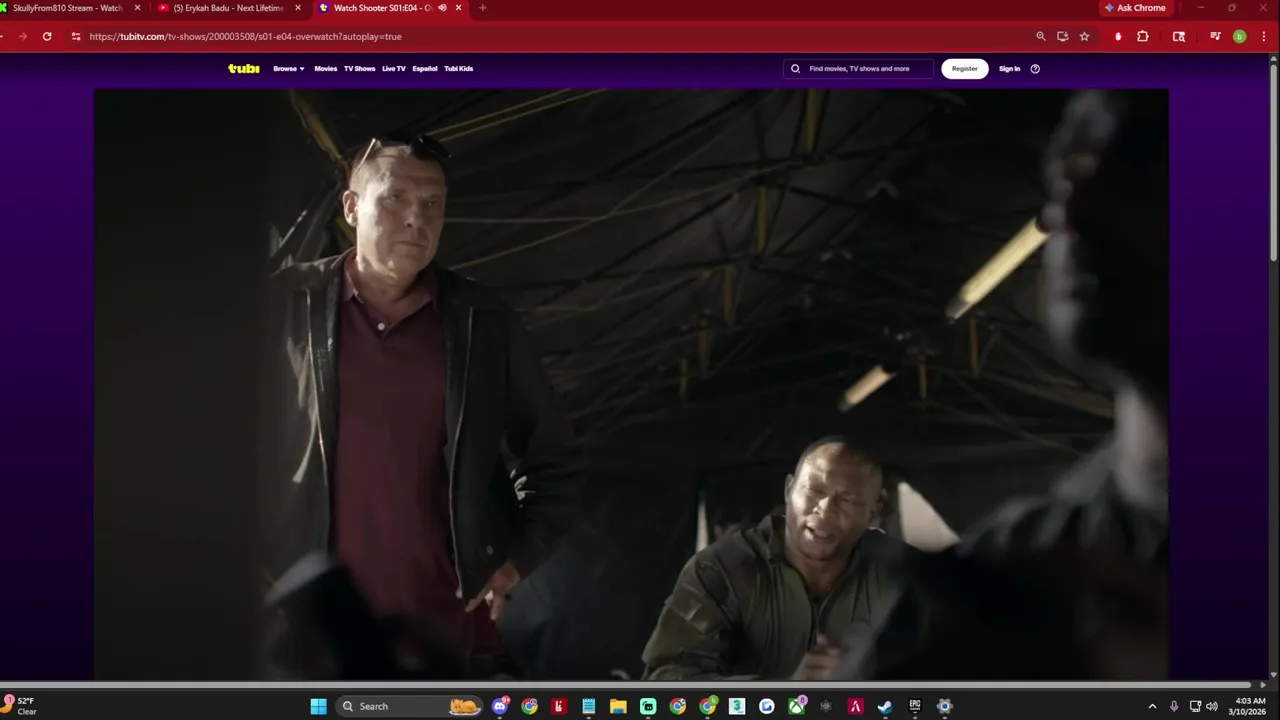This screenshot has height=720, width=1280.
Task: Click the Windows taskbar Search box
Action: (x=410, y=706)
